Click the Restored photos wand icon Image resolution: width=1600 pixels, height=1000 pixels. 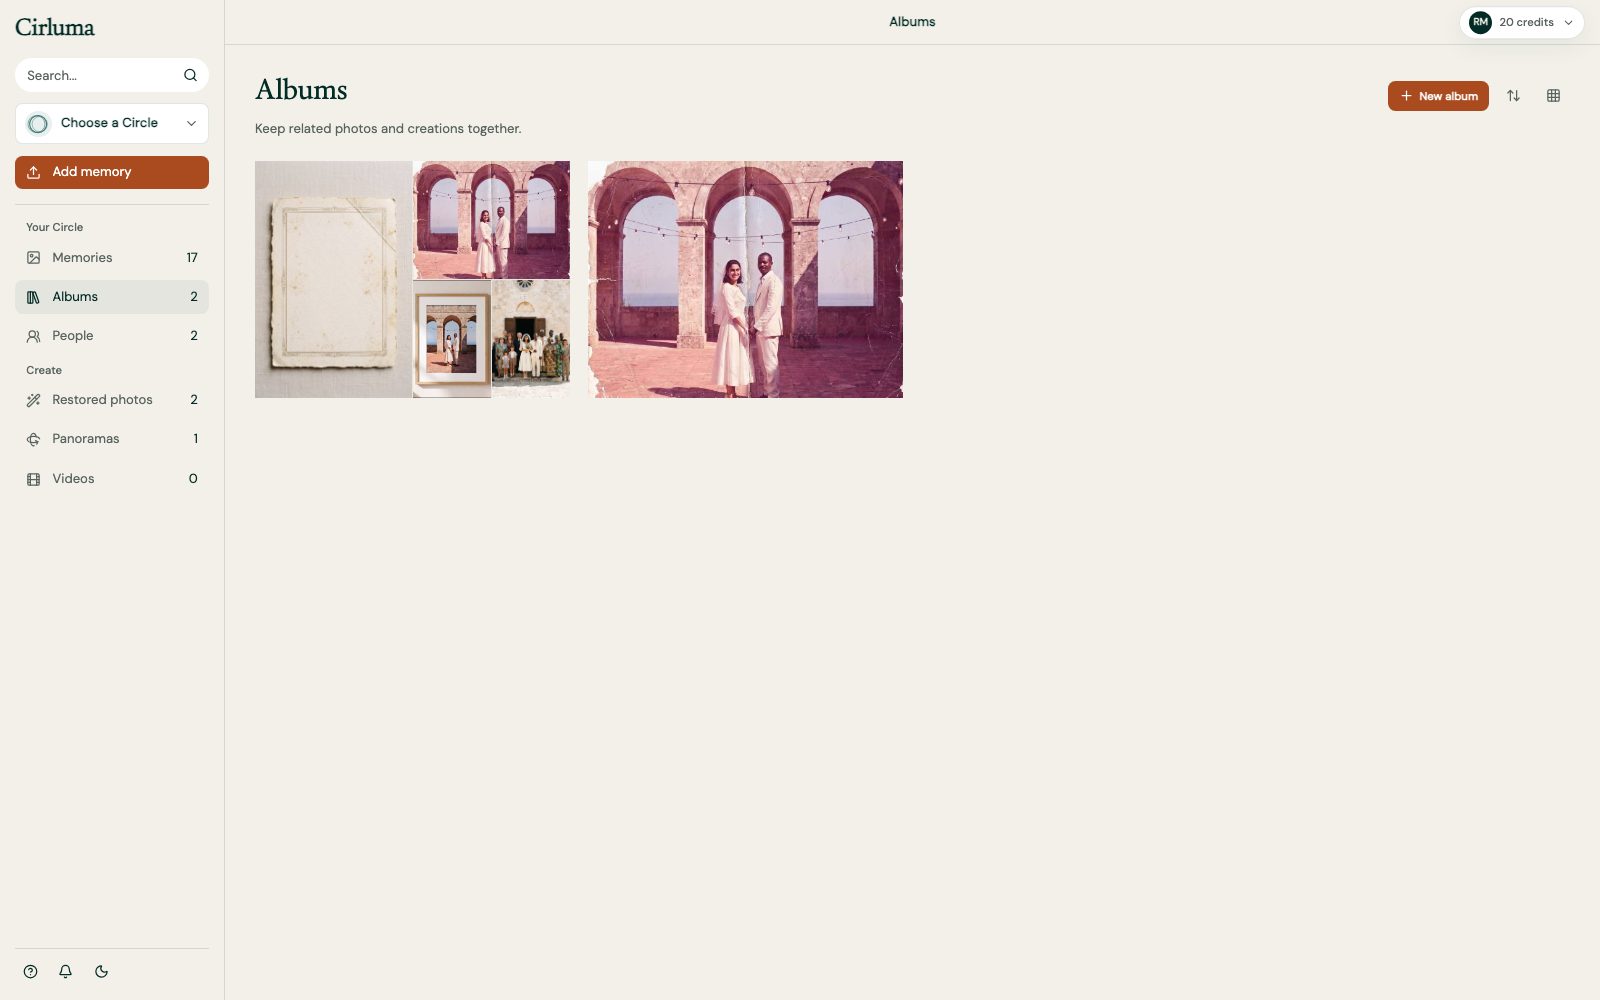33,400
